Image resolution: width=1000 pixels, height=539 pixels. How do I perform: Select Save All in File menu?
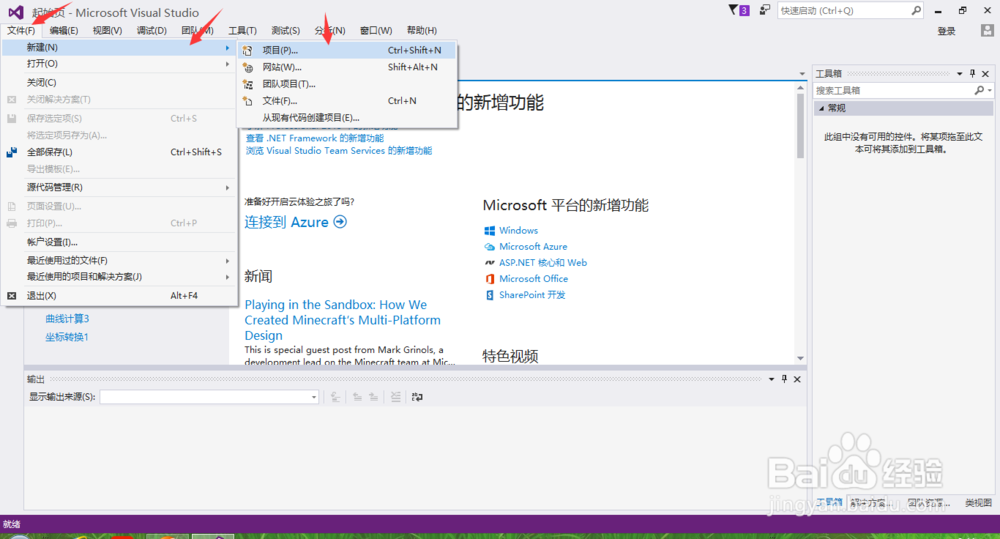pyautogui.click(x=119, y=152)
